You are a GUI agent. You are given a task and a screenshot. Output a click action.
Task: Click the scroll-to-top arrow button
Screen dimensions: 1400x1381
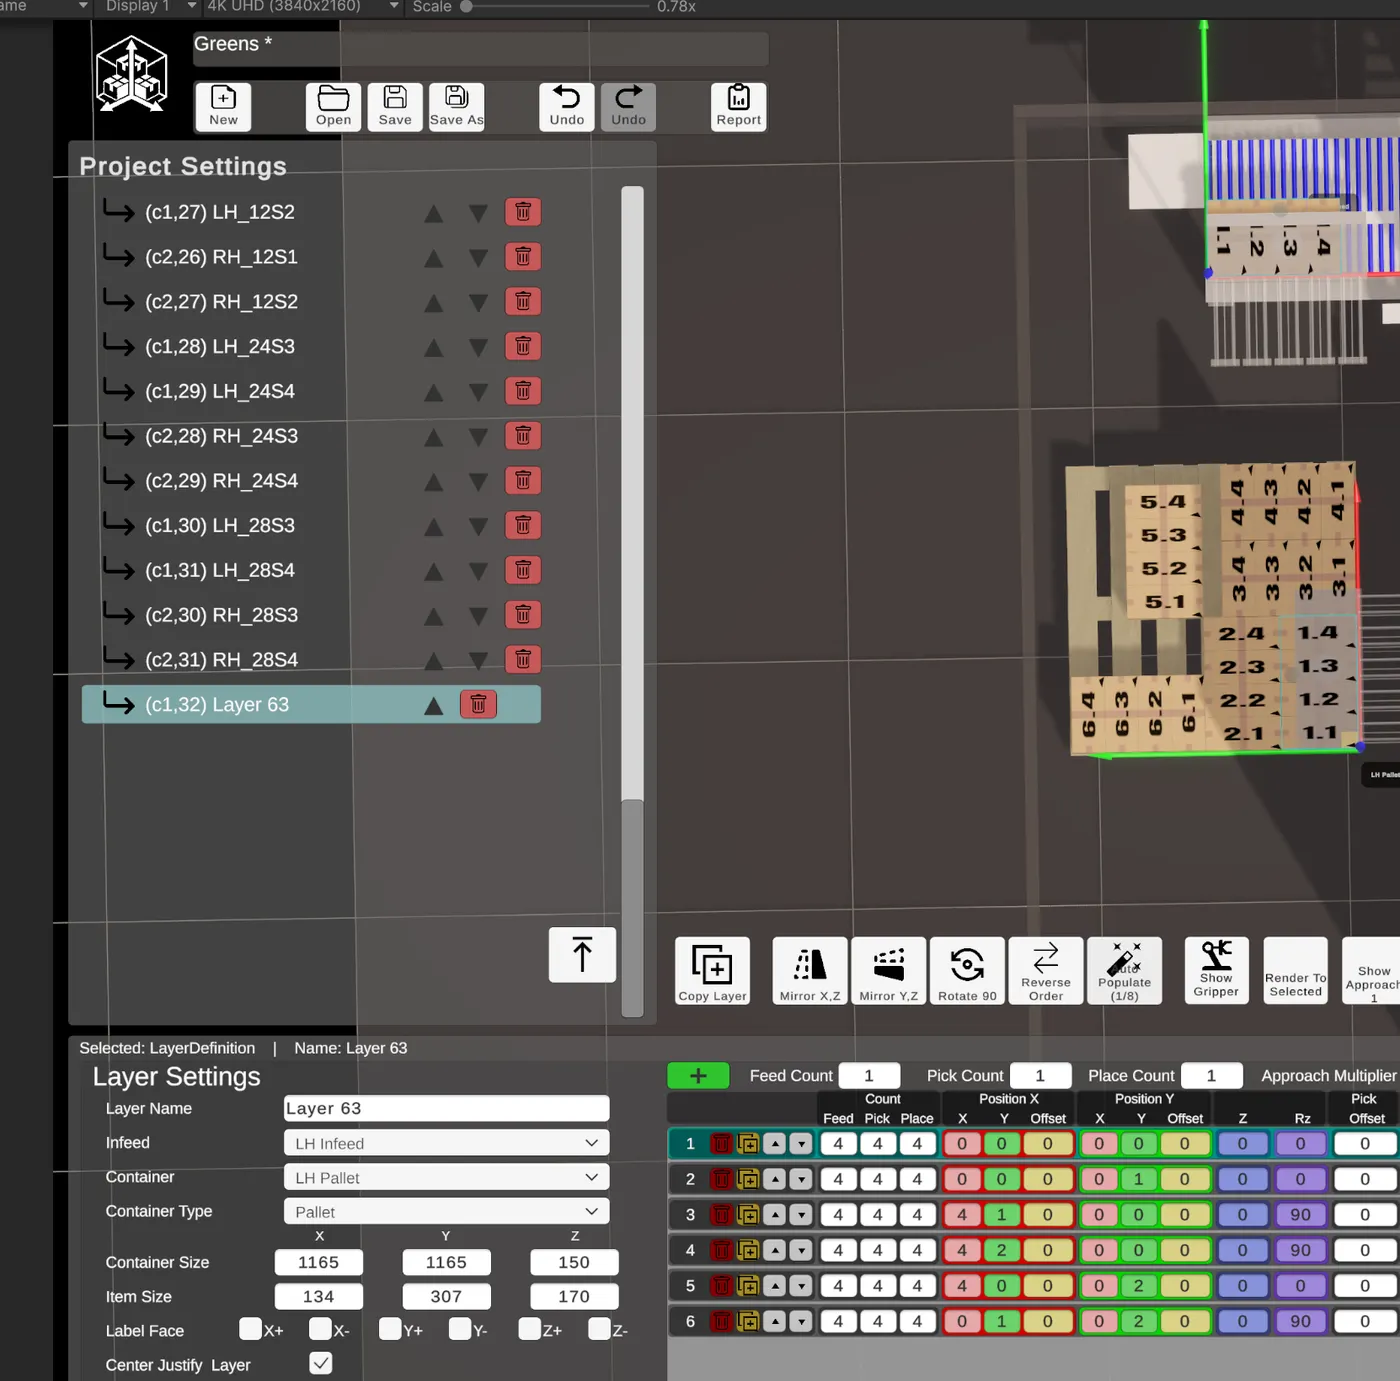[x=582, y=954]
